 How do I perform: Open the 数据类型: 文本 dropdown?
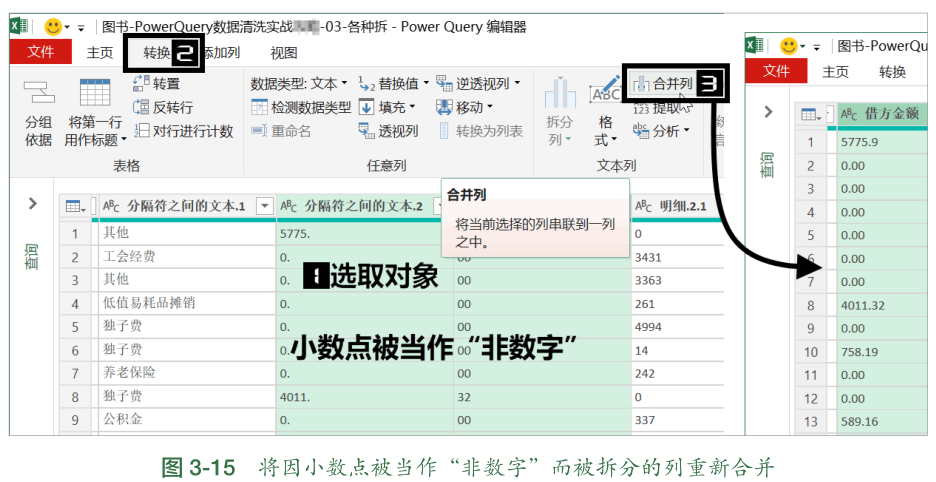click(299, 84)
